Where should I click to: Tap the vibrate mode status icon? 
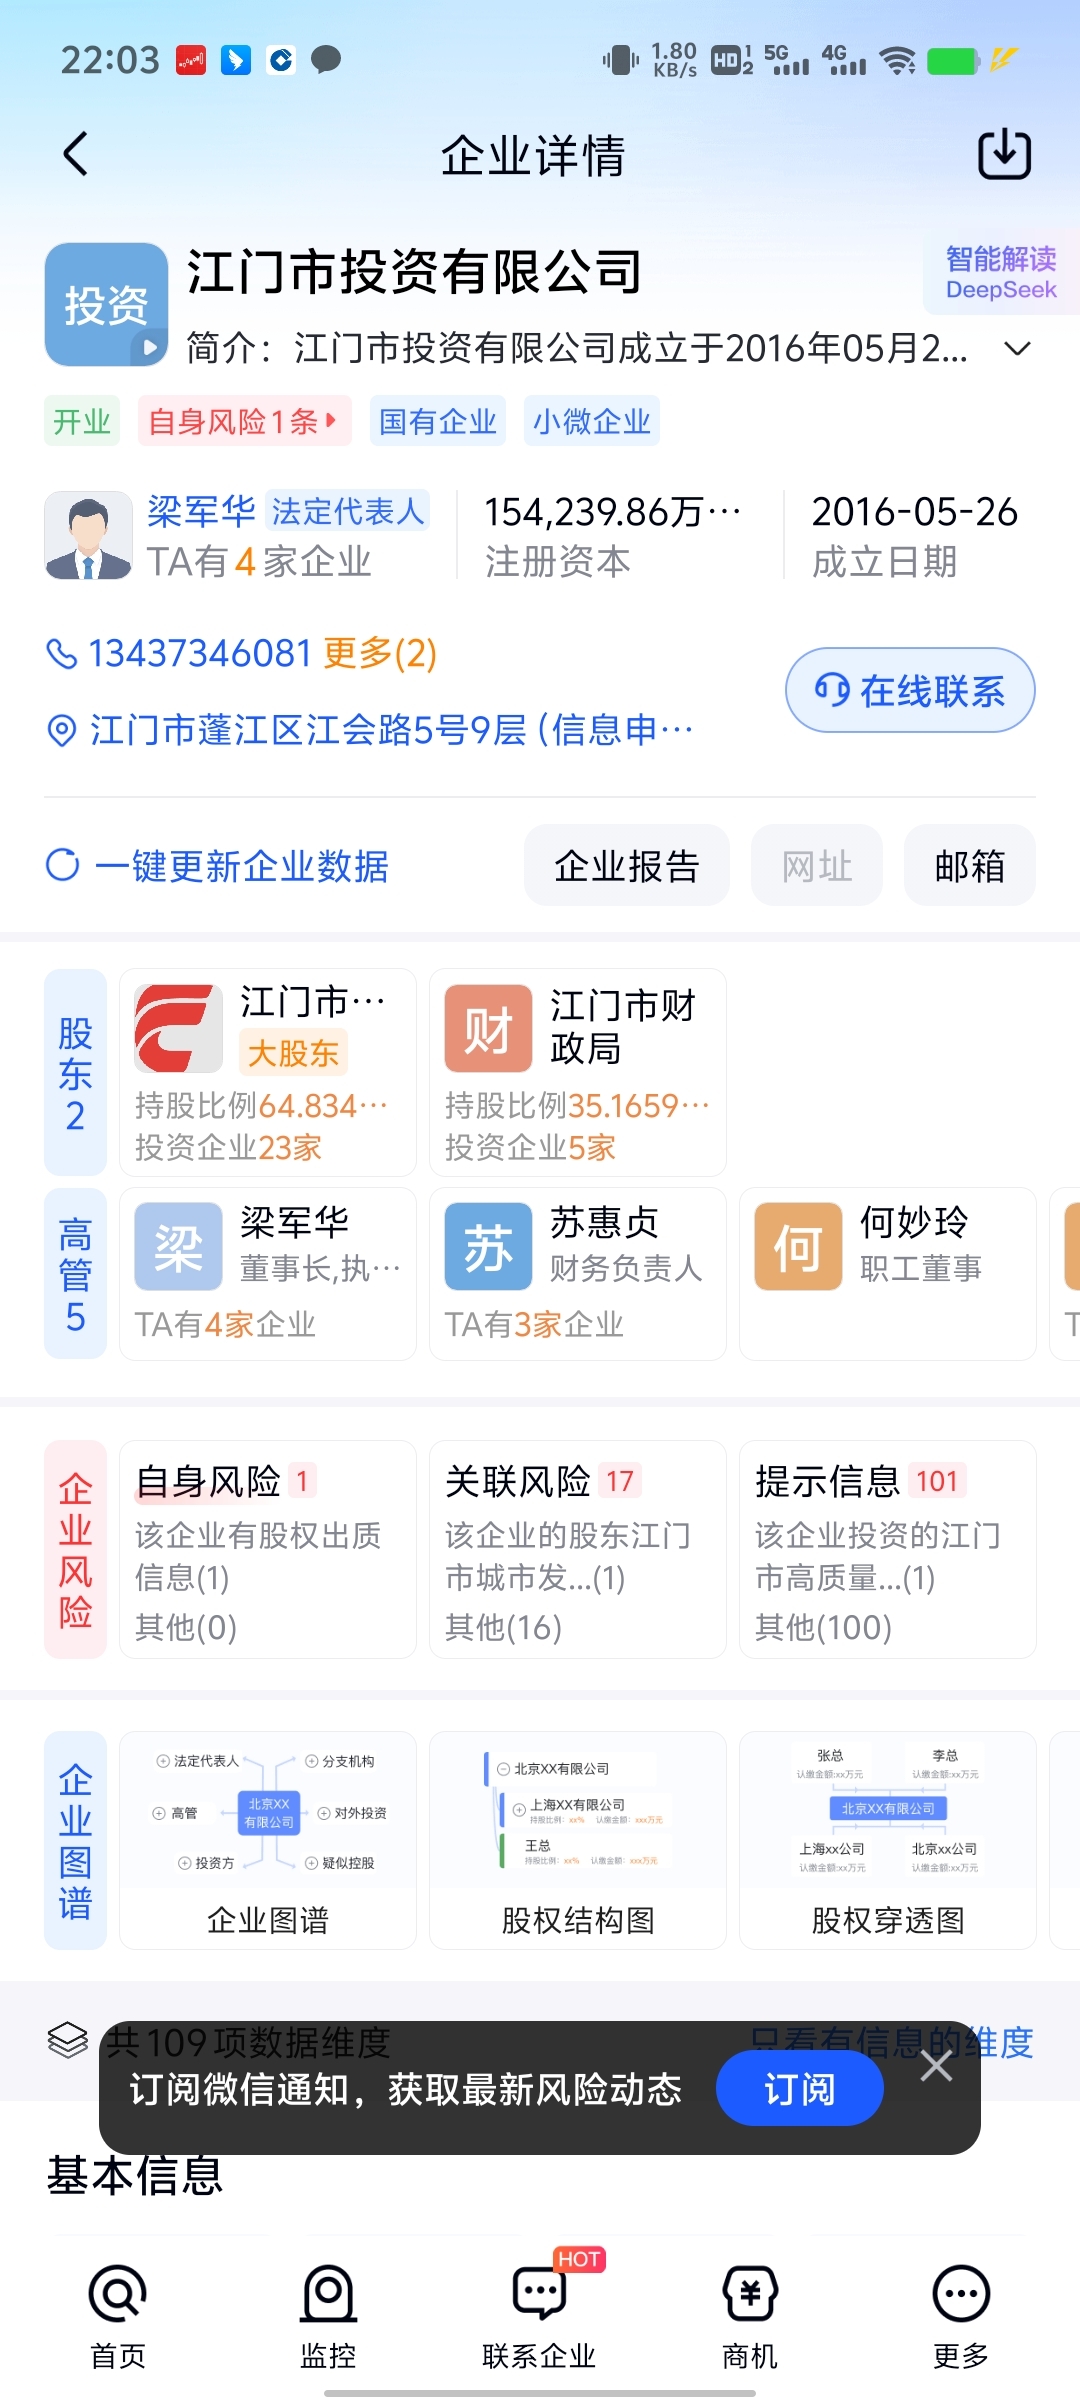[621, 60]
